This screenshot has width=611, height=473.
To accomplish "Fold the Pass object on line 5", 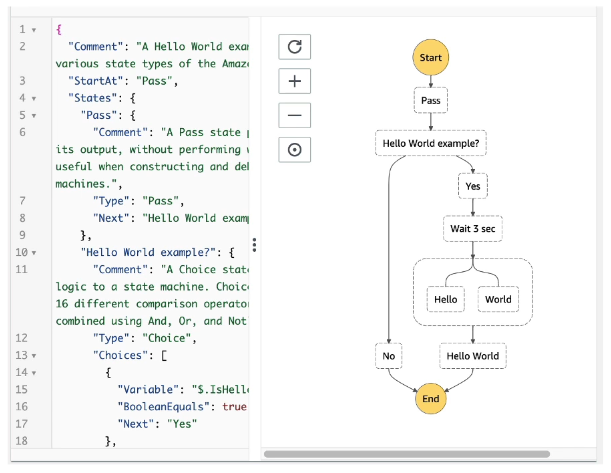I will click(x=34, y=115).
